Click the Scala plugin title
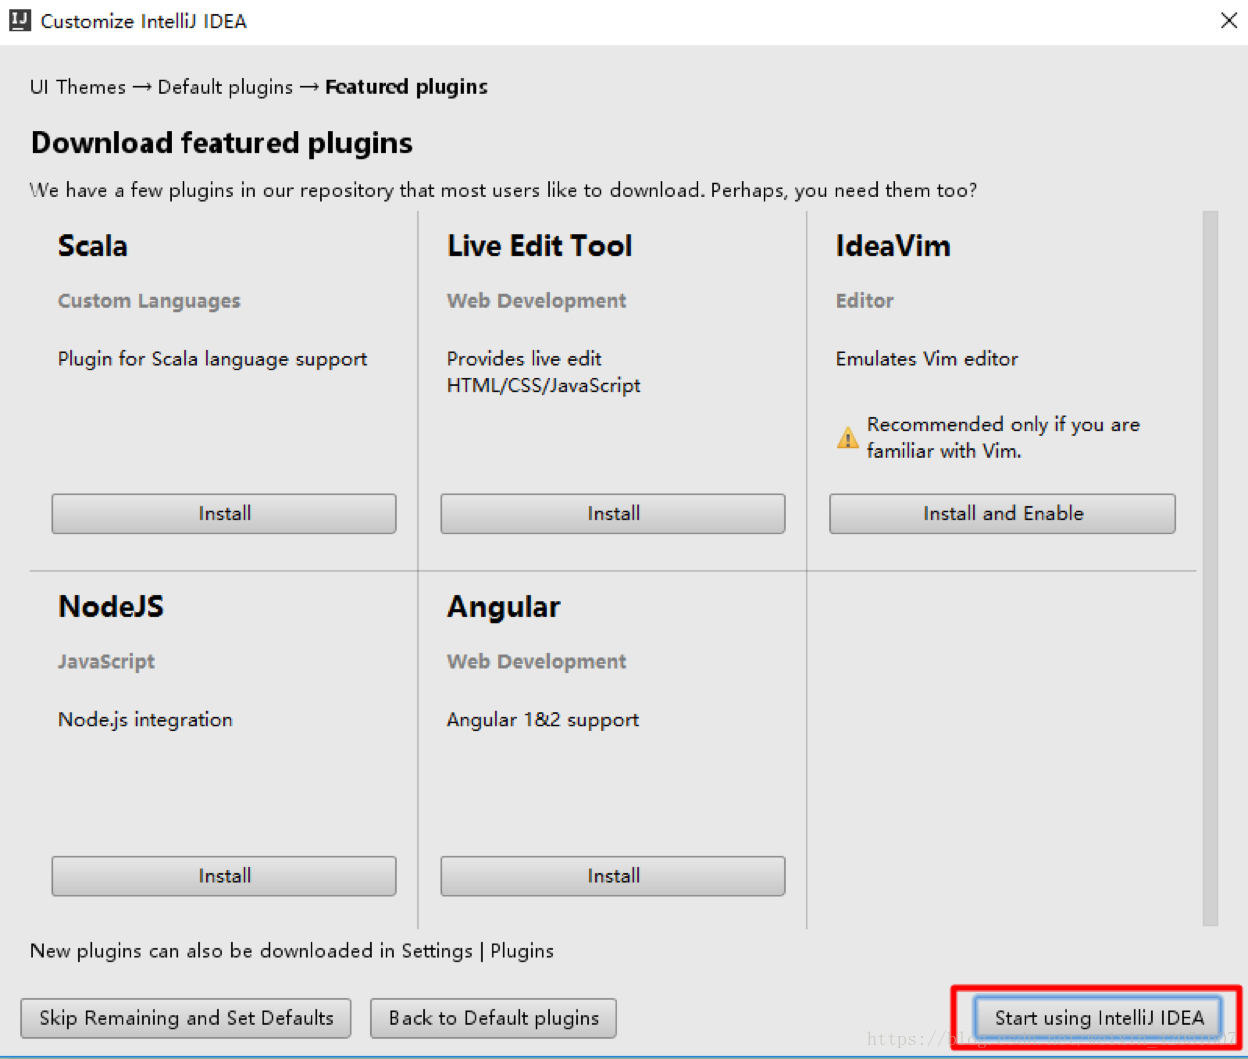Image resolution: width=1248 pixels, height=1059 pixels. 93,246
